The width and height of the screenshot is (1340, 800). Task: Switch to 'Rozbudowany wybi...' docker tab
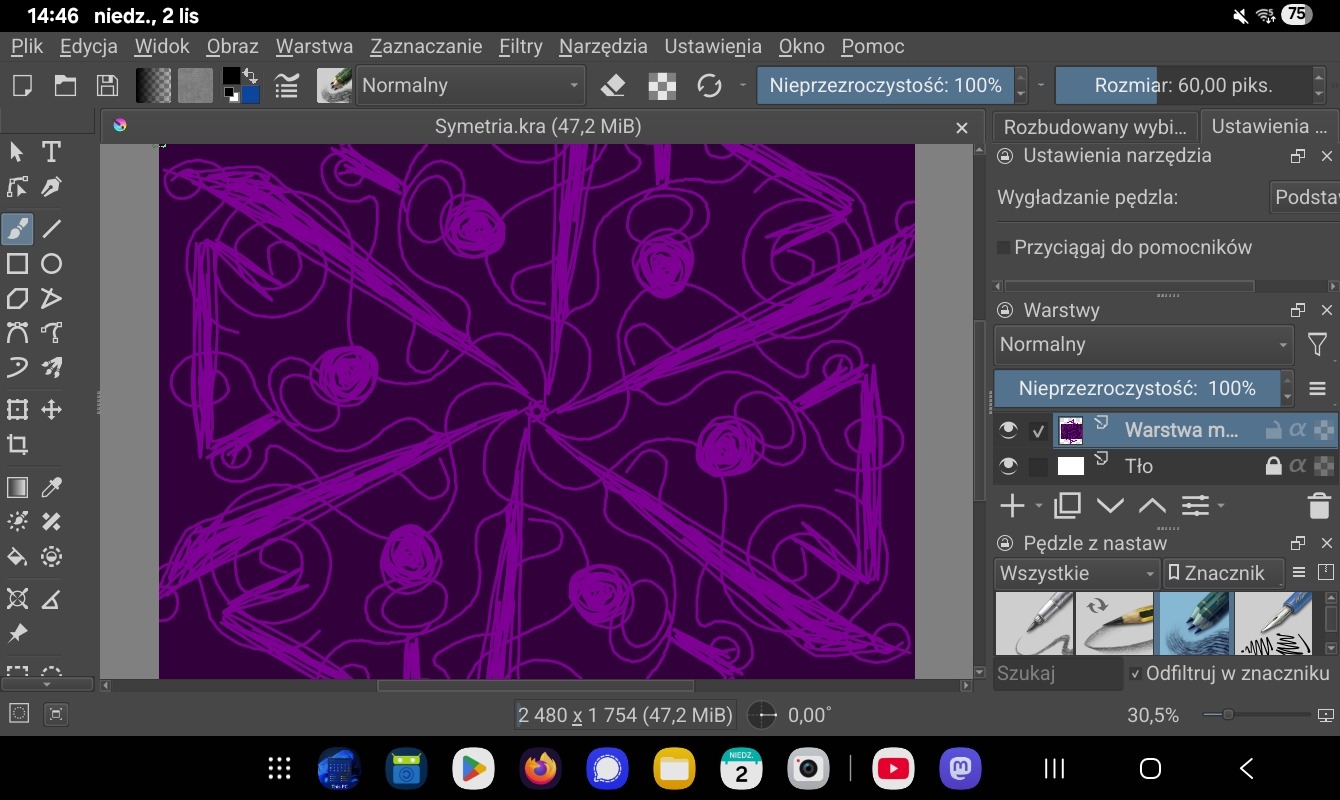pyautogui.click(x=1095, y=127)
